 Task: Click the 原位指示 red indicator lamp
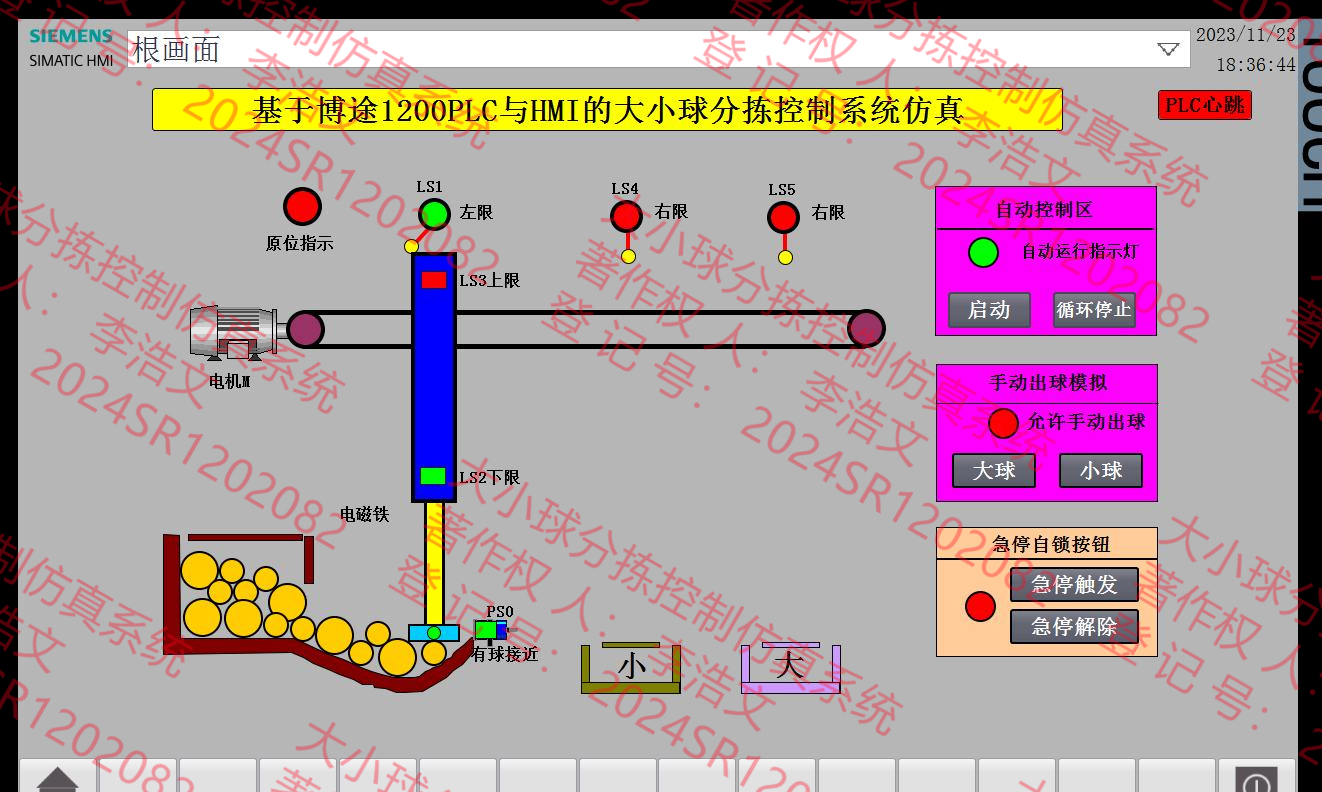[302, 206]
